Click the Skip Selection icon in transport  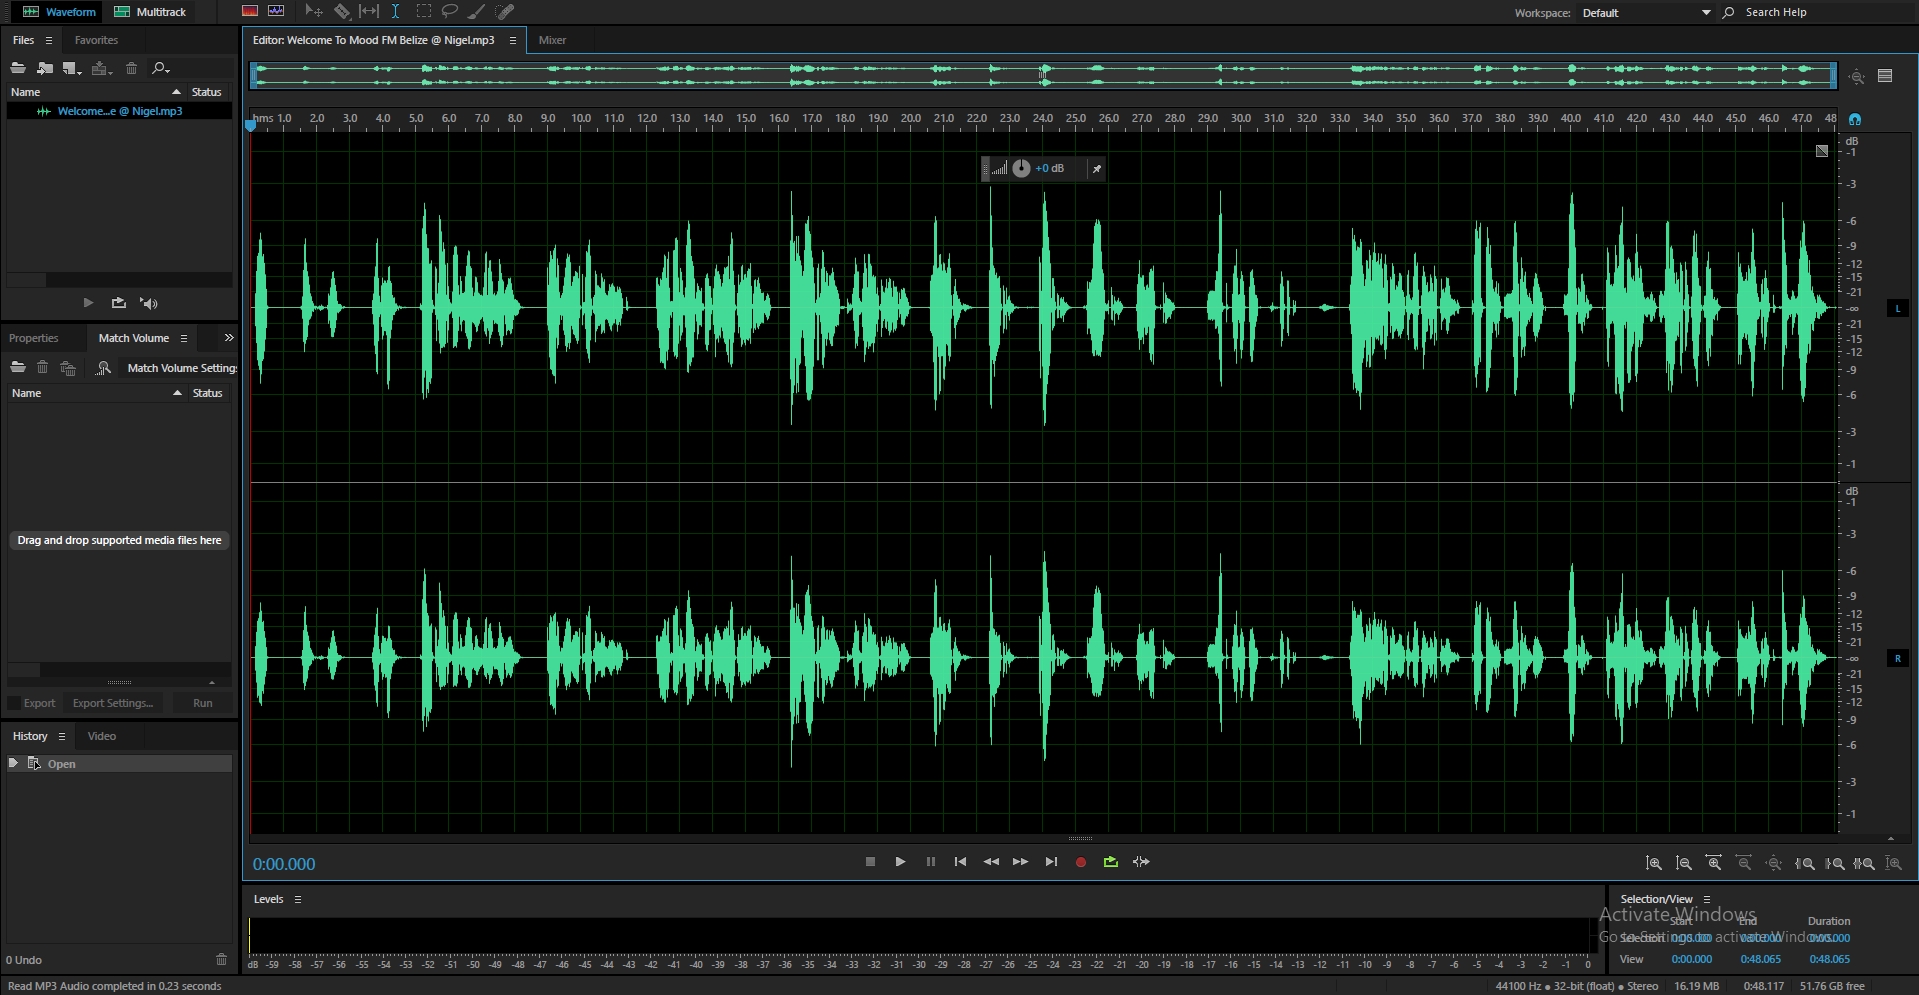click(x=1141, y=861)
